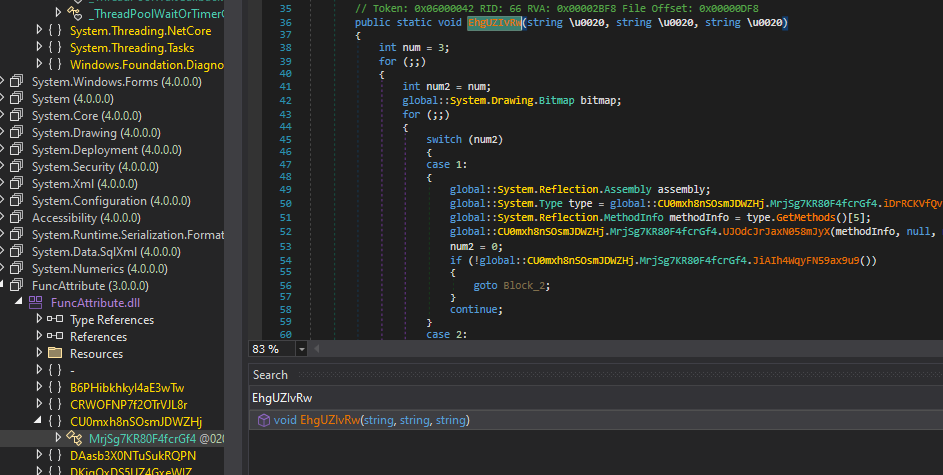943x475 pixels.
Task: Click the CU0mxh8nSOsmJDWZHj namespace braces icon
Action: pos(54,421)
